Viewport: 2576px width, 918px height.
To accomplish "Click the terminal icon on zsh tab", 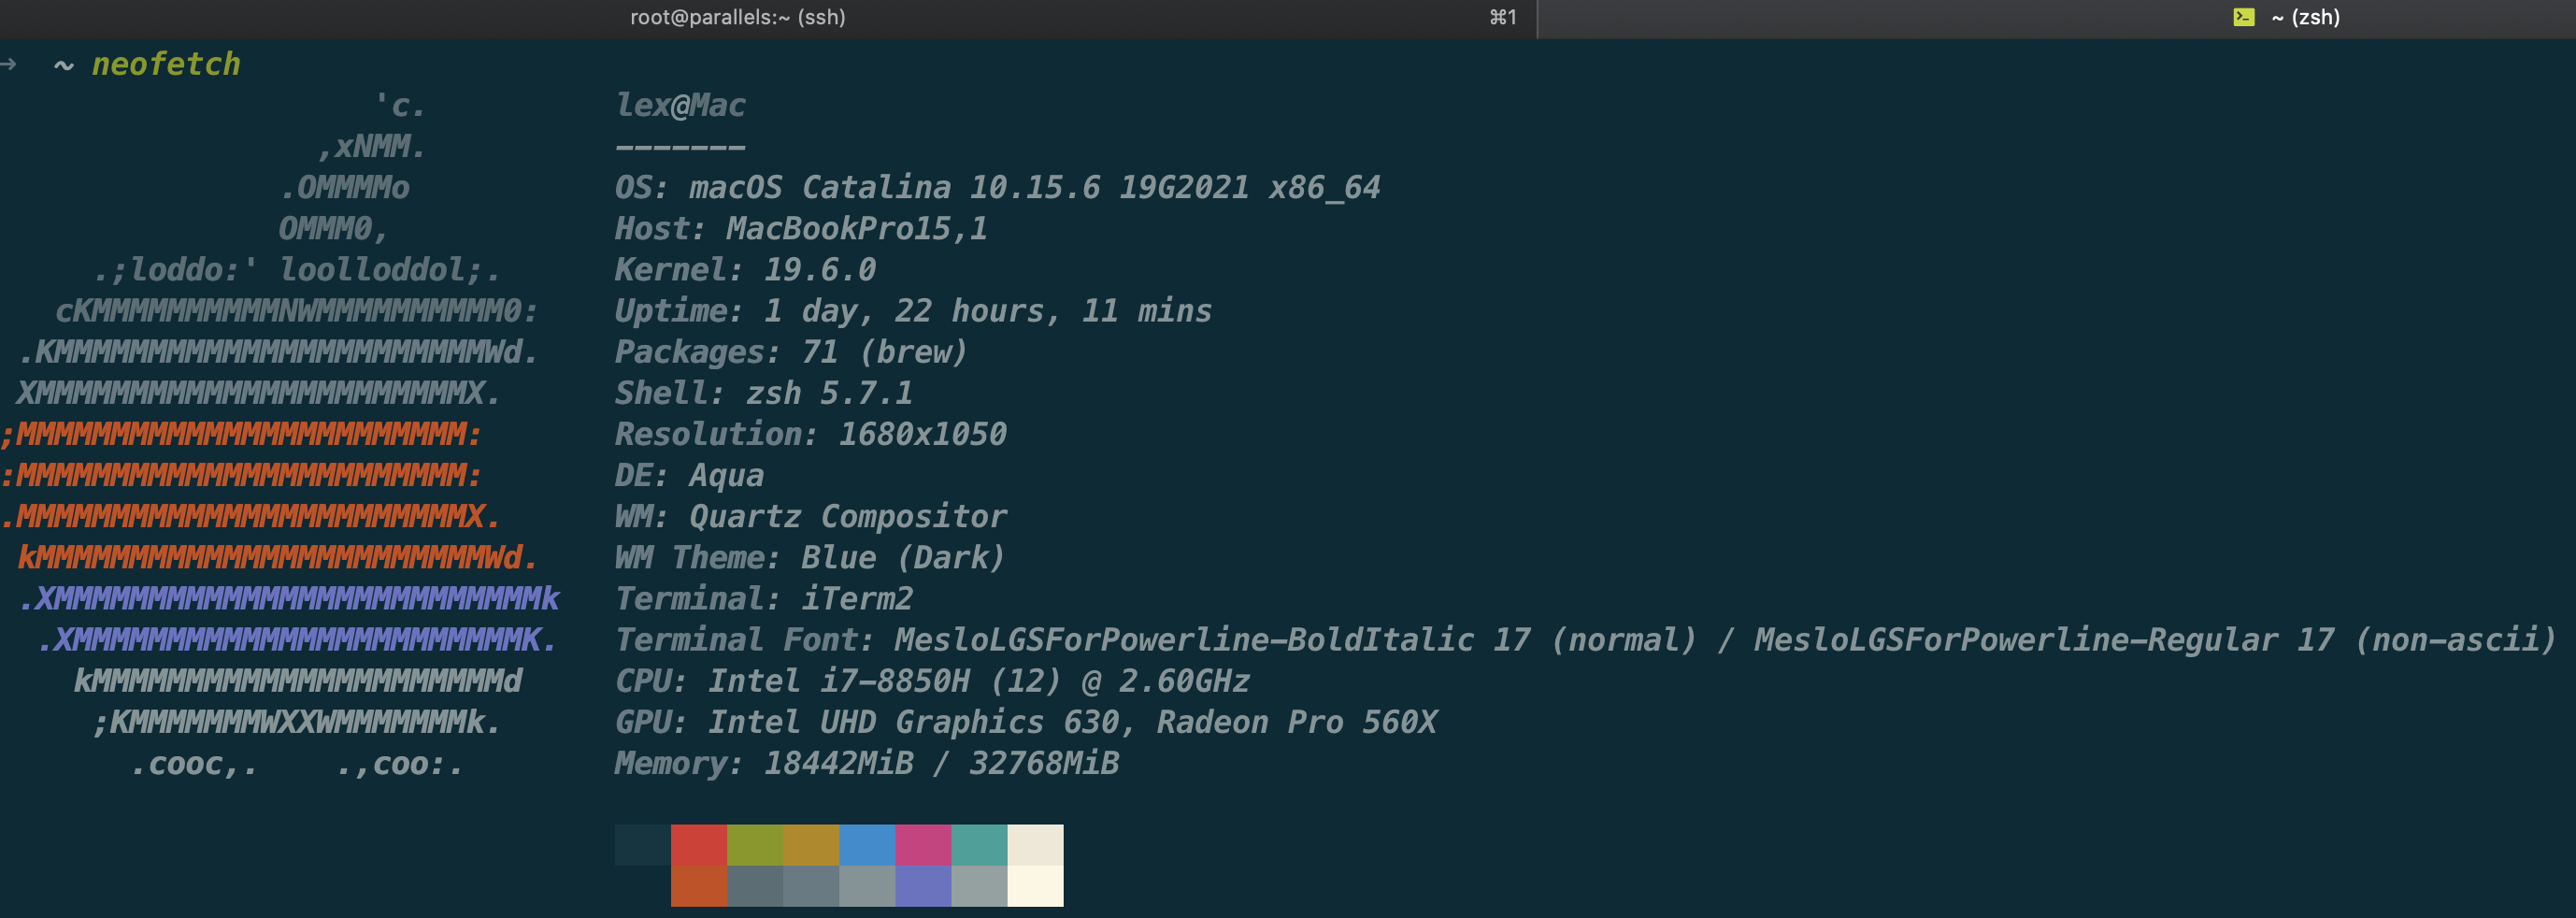I will tap(2244, 17).
